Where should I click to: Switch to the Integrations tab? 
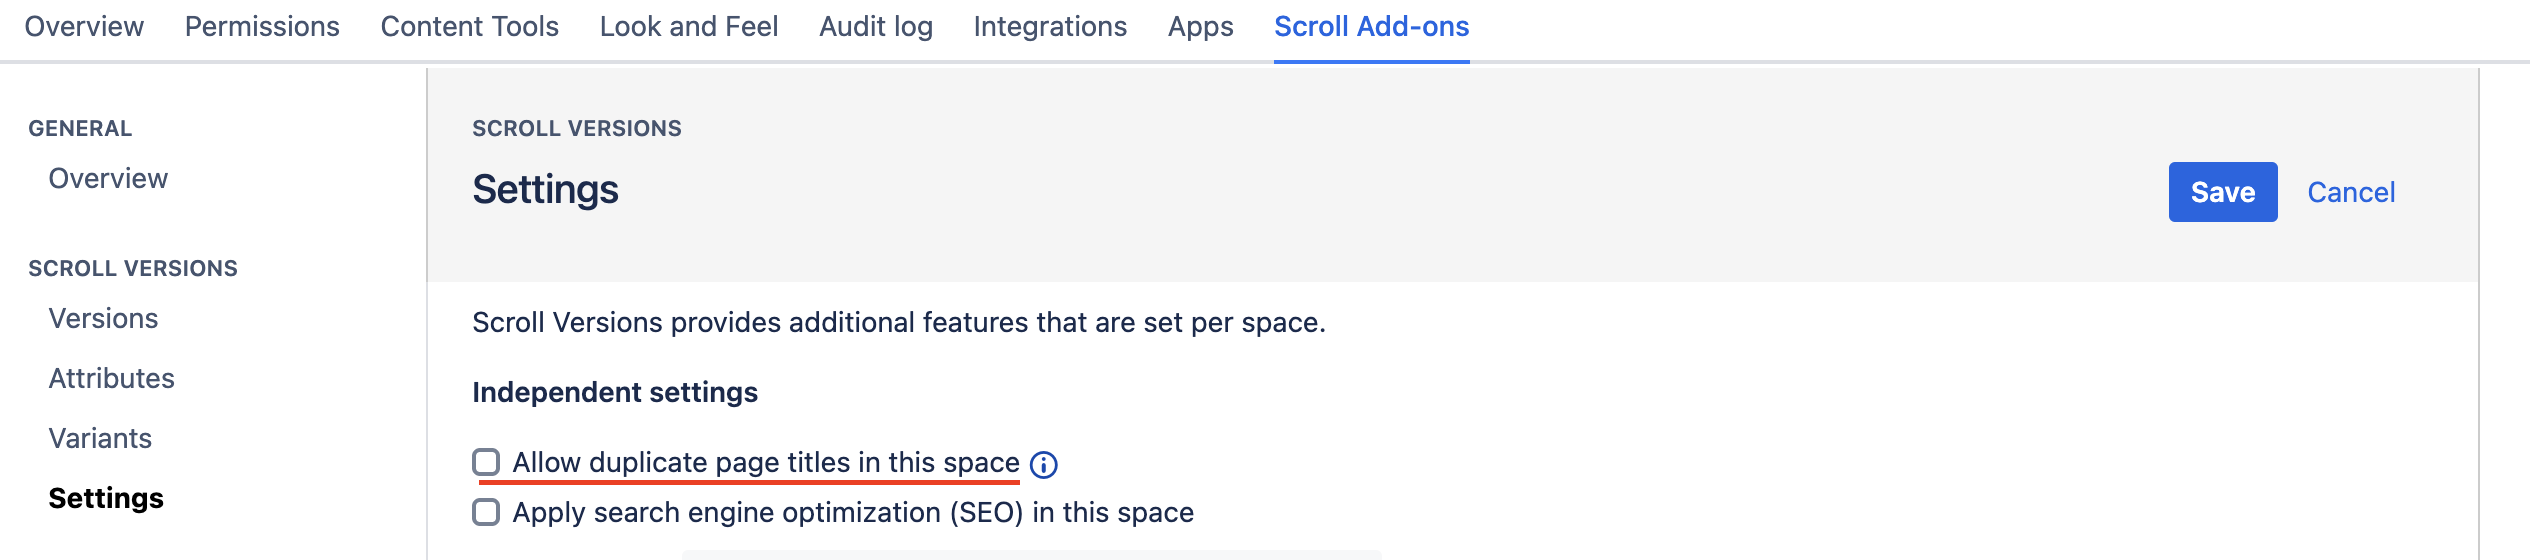coord(1050,27)
